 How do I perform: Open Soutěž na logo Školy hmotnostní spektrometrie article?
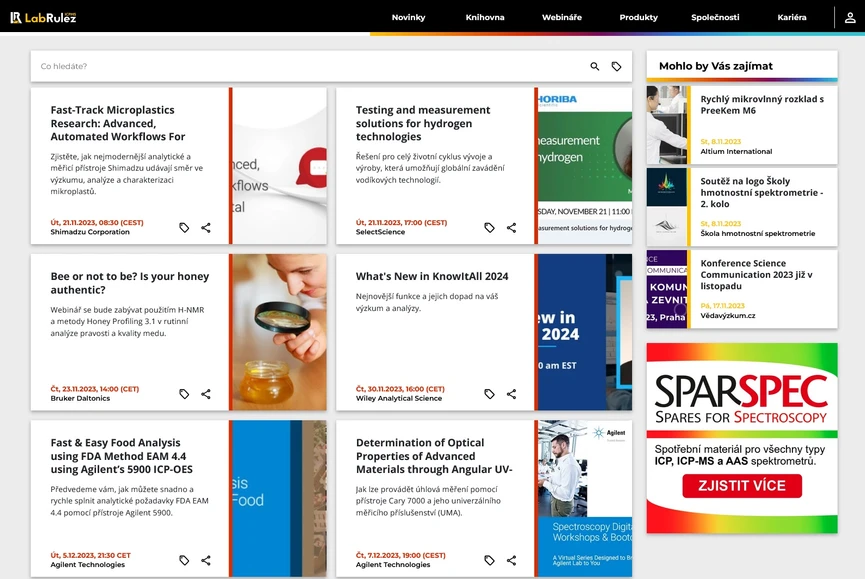point(762,192)
